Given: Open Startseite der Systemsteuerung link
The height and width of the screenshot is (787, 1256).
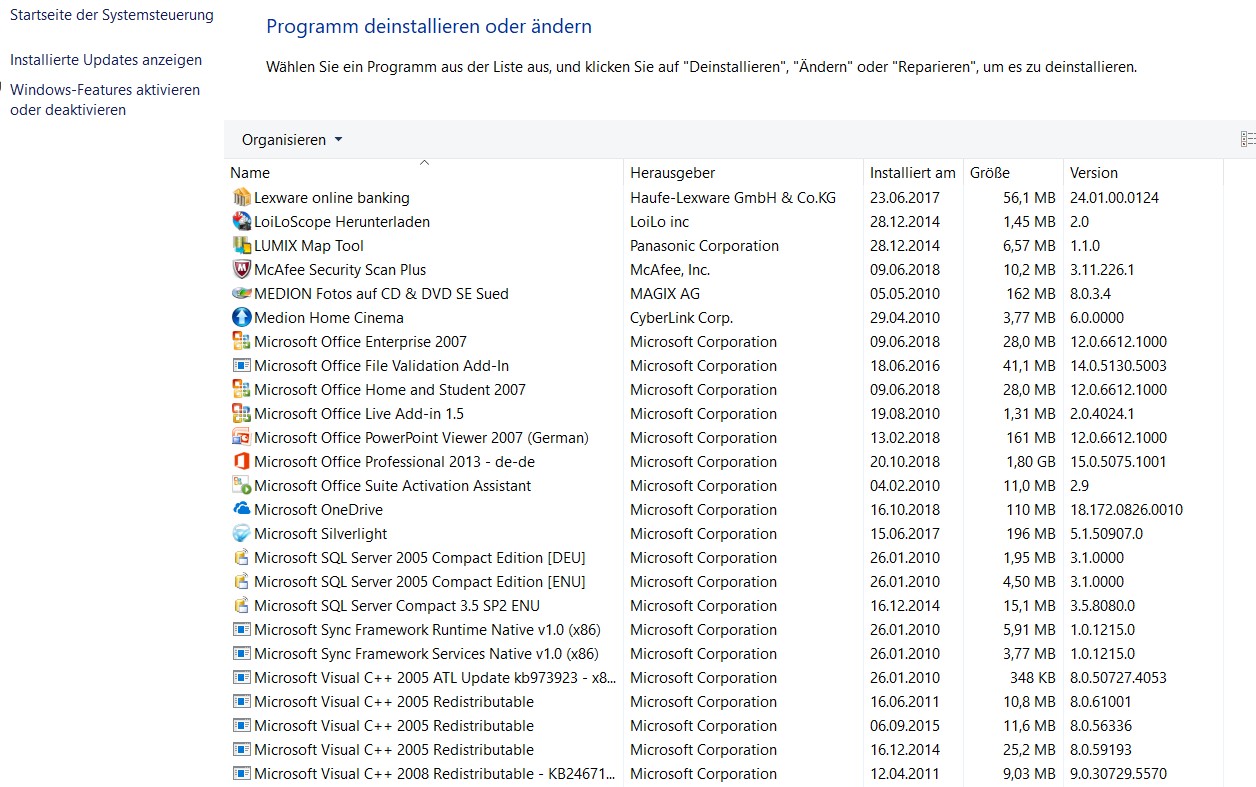Looking at the screenshot, I should tap(112, 15).
